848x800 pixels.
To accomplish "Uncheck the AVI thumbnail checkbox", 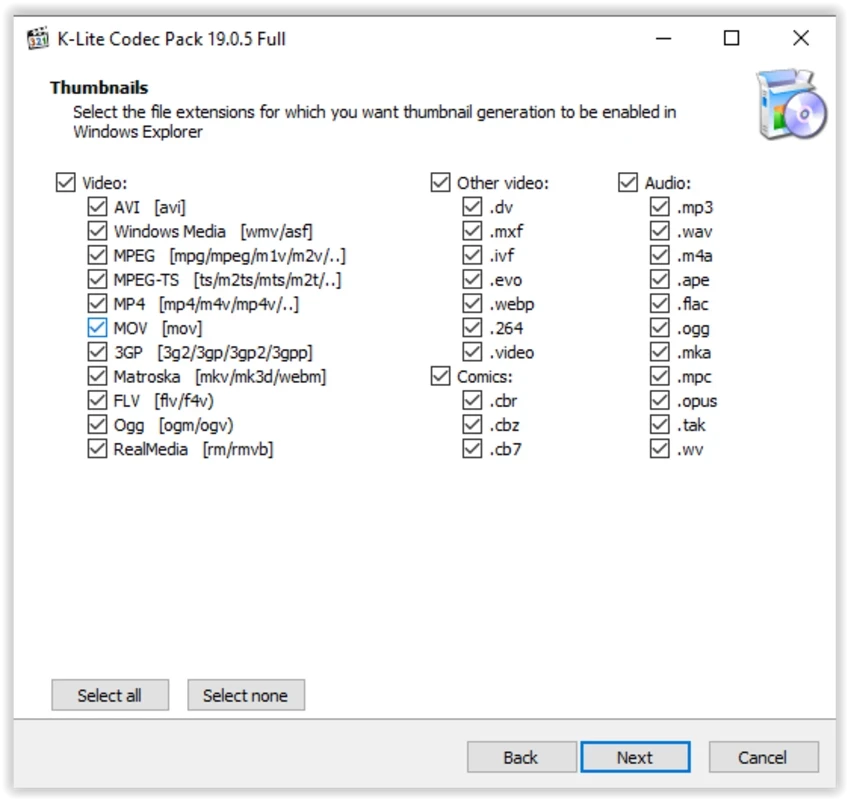I will [x=97, y=207].
